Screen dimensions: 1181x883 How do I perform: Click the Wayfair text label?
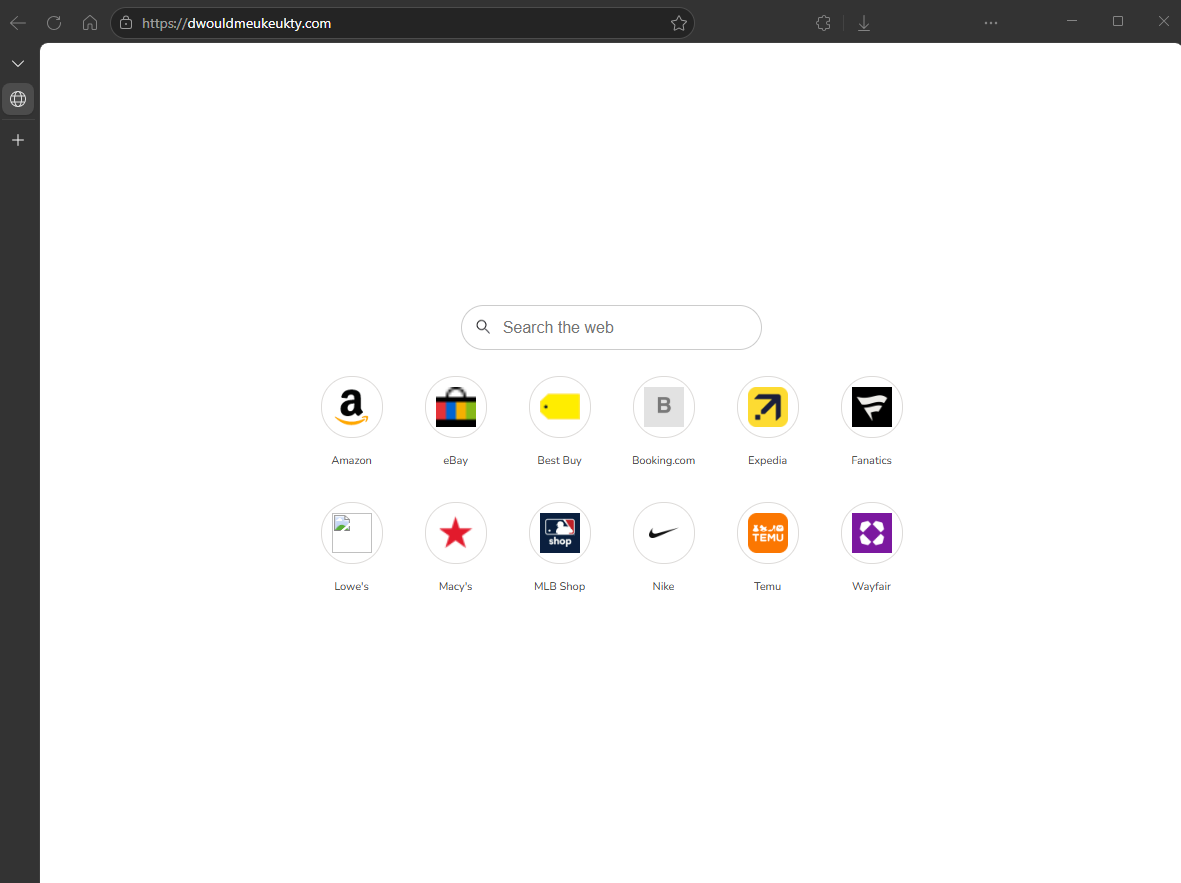coord(871,586)
